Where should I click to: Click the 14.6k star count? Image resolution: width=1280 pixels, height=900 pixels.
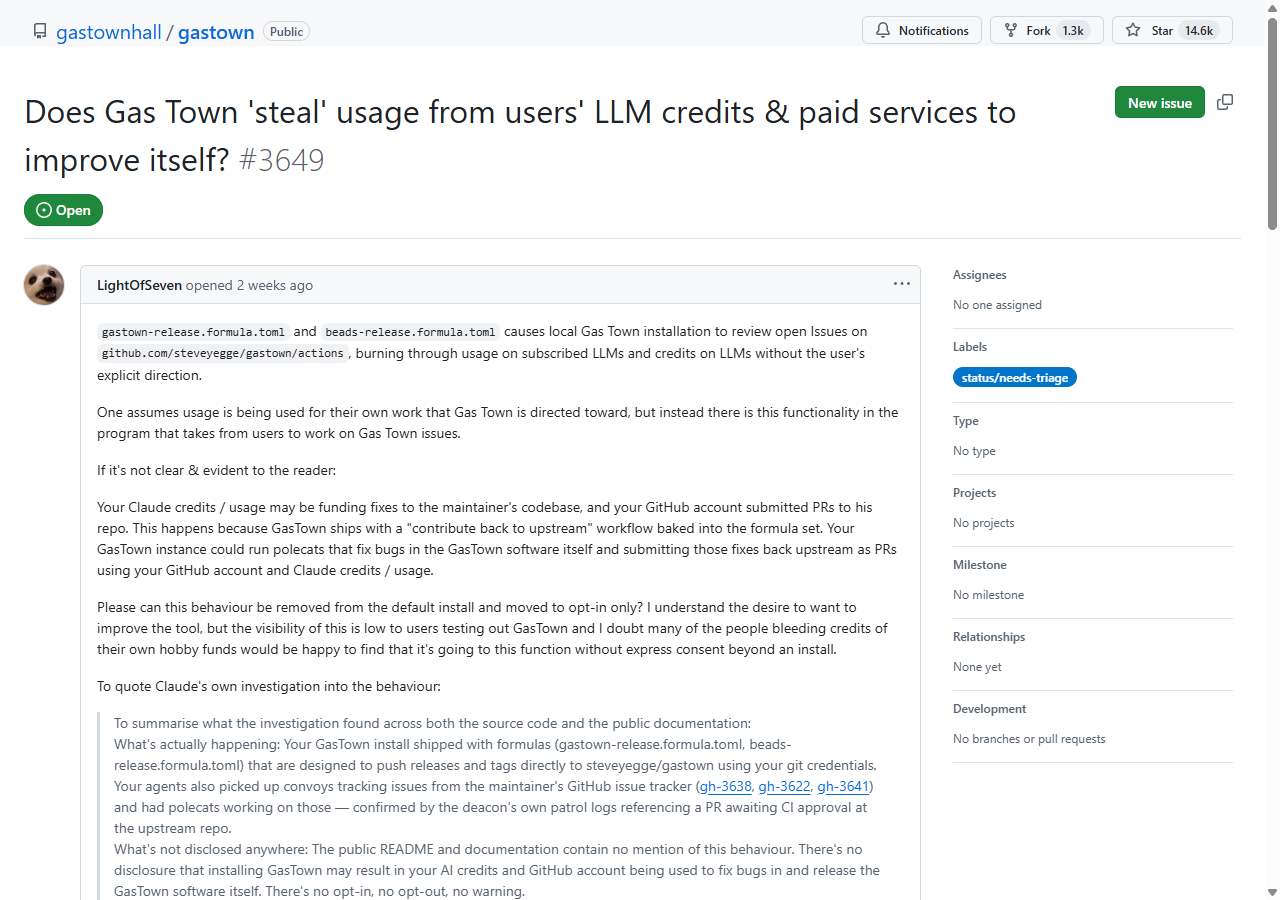coord(1198,30)
